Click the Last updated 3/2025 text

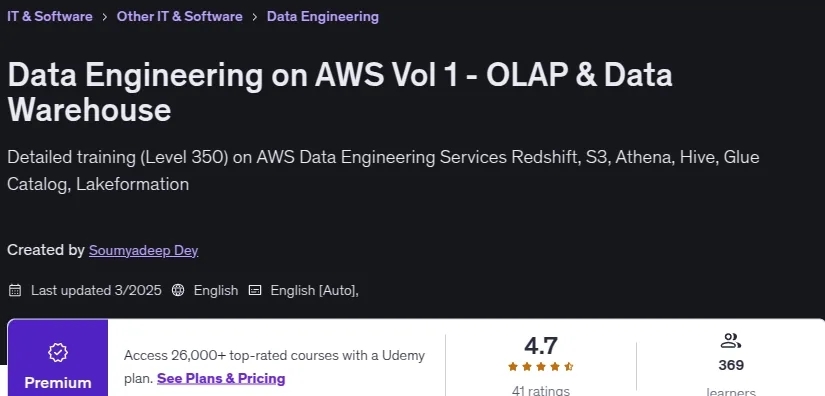pos(96,290)
